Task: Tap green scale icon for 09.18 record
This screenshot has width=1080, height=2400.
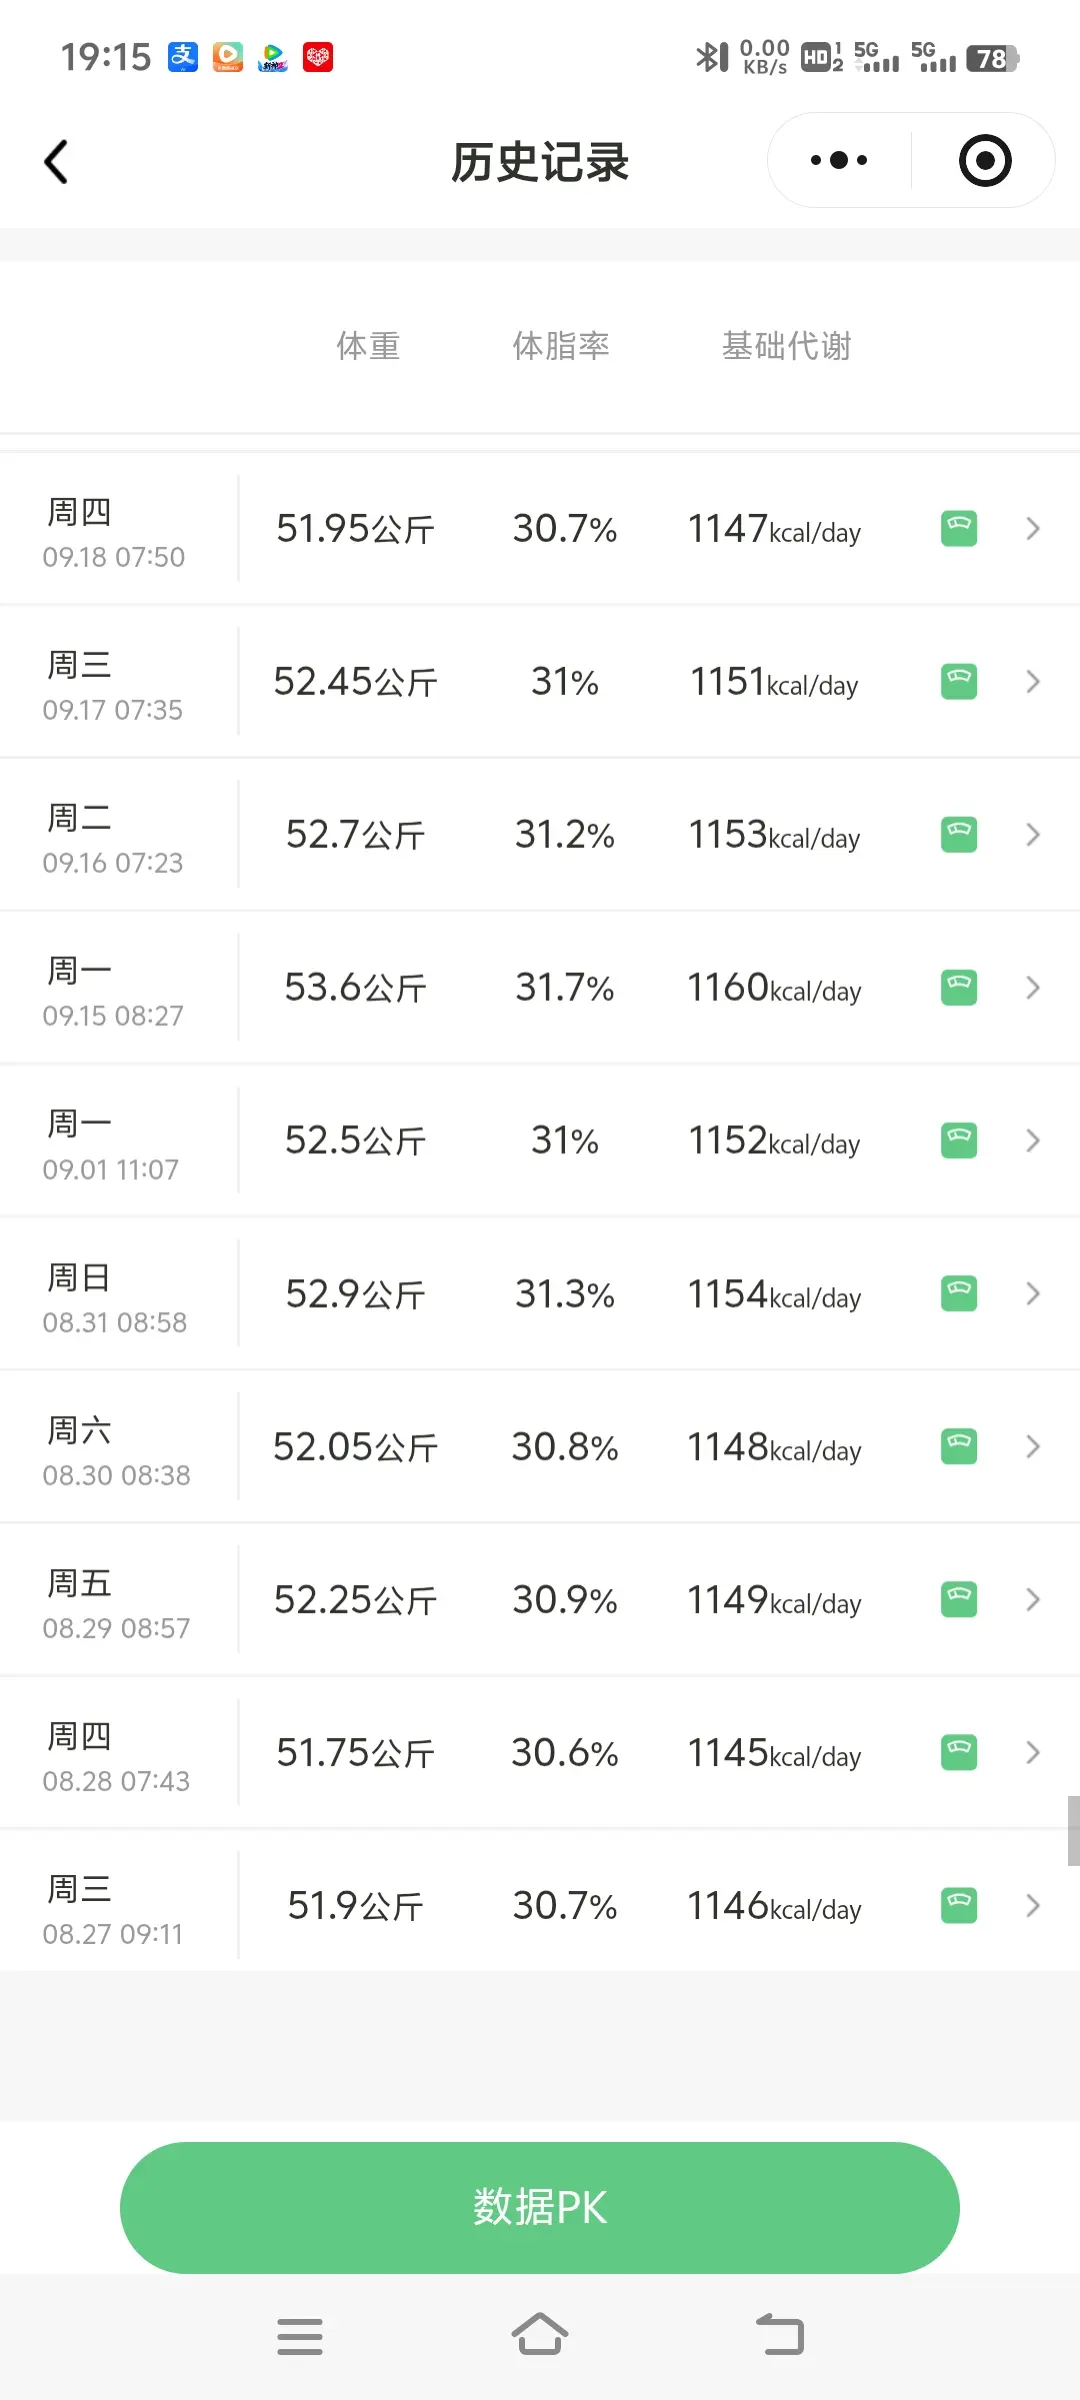Action: click(x=959, y=528)
